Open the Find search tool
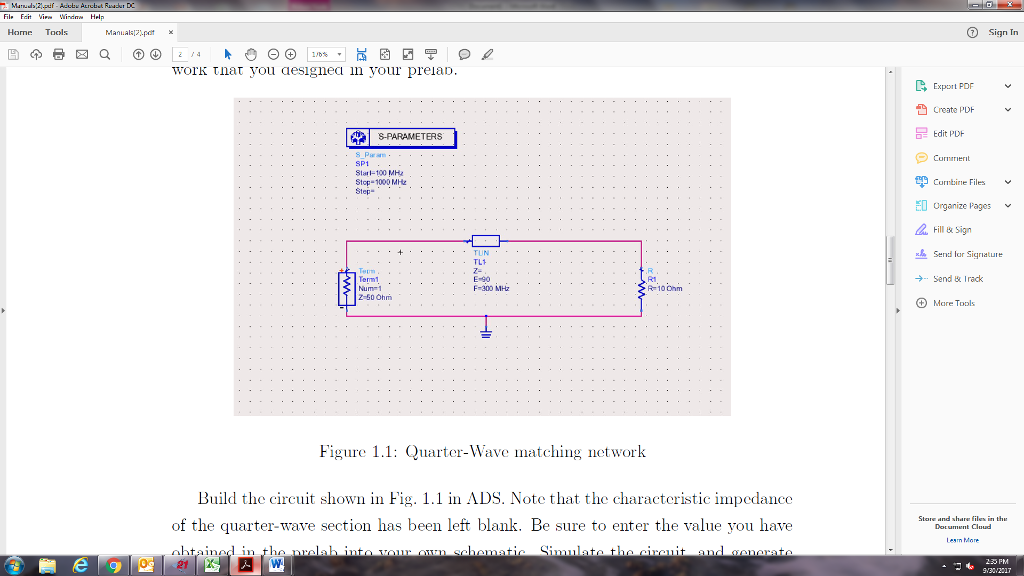This screenshot has width=1024, height=576. point(104,54)
